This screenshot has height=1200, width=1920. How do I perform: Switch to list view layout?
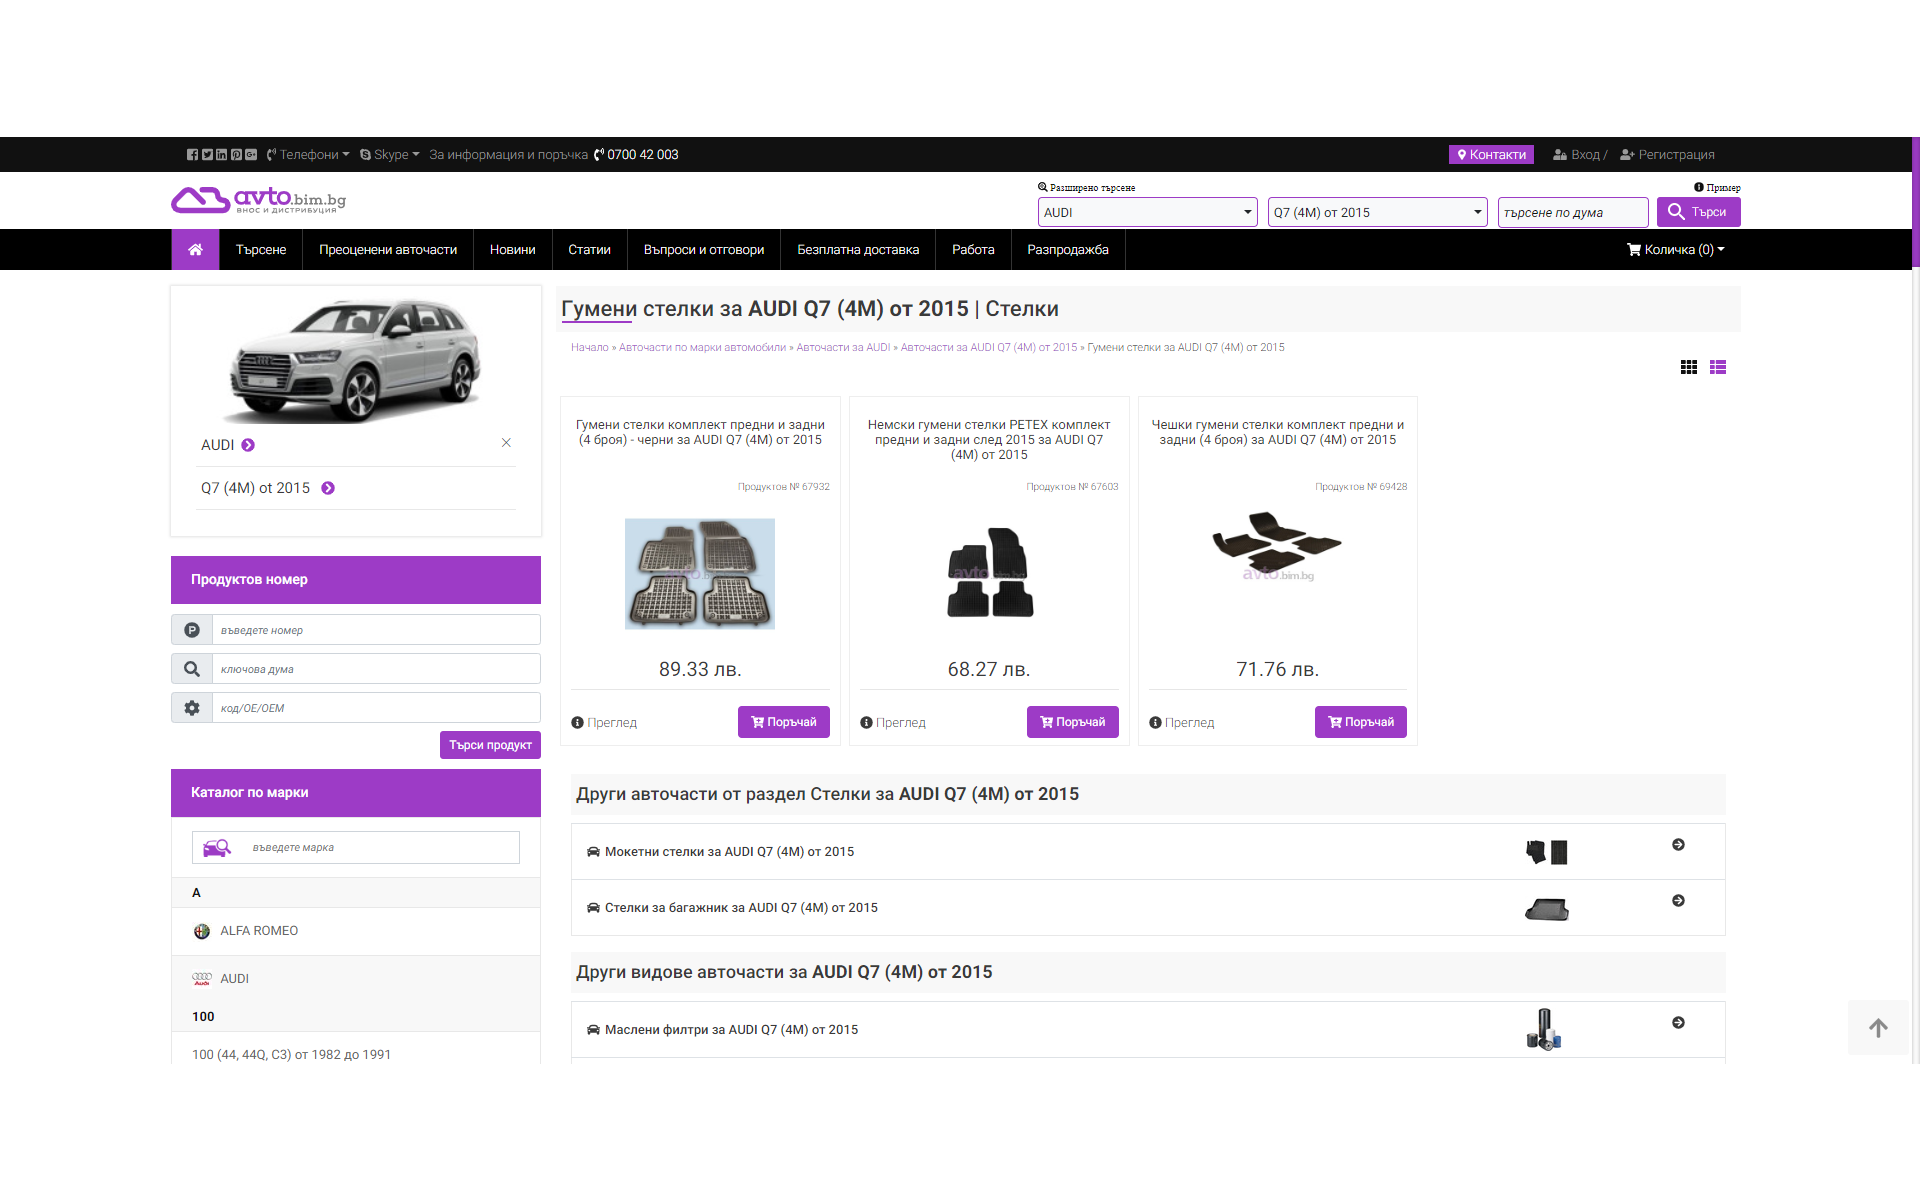coord(1718,367)
